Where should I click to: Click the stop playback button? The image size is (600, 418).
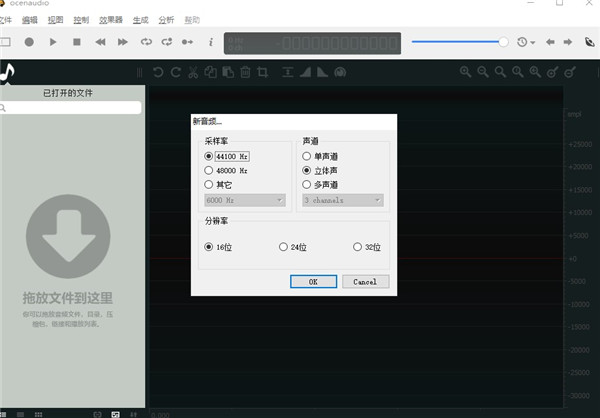pos(77,42)
